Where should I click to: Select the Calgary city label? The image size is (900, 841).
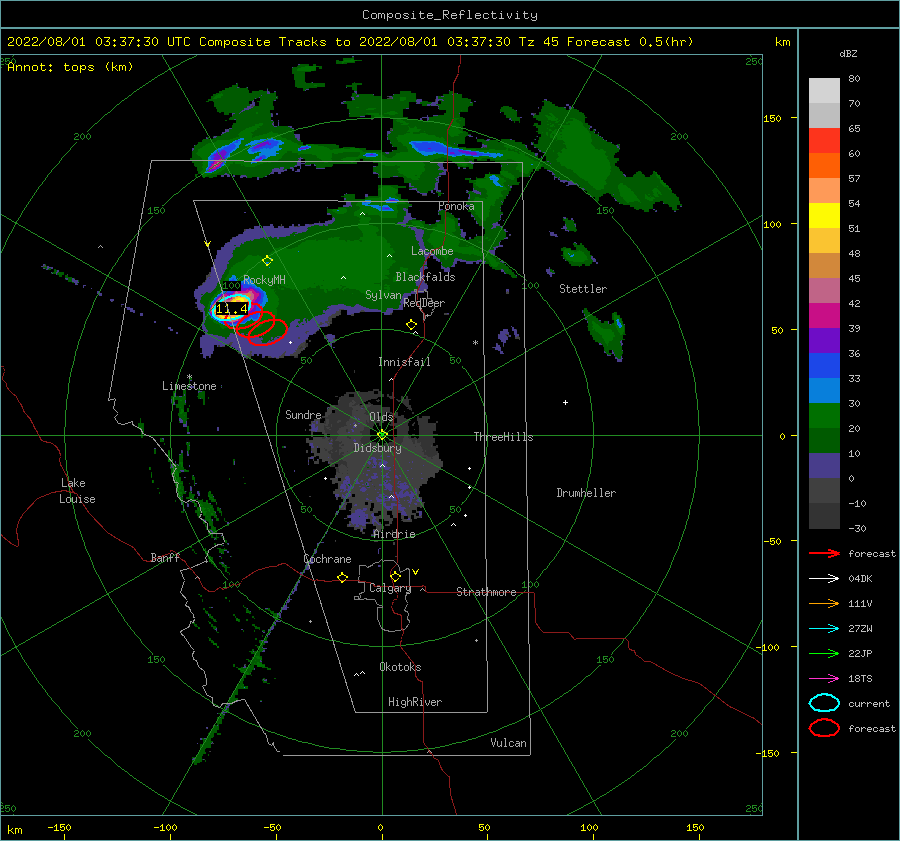click(x=390, y=588)
